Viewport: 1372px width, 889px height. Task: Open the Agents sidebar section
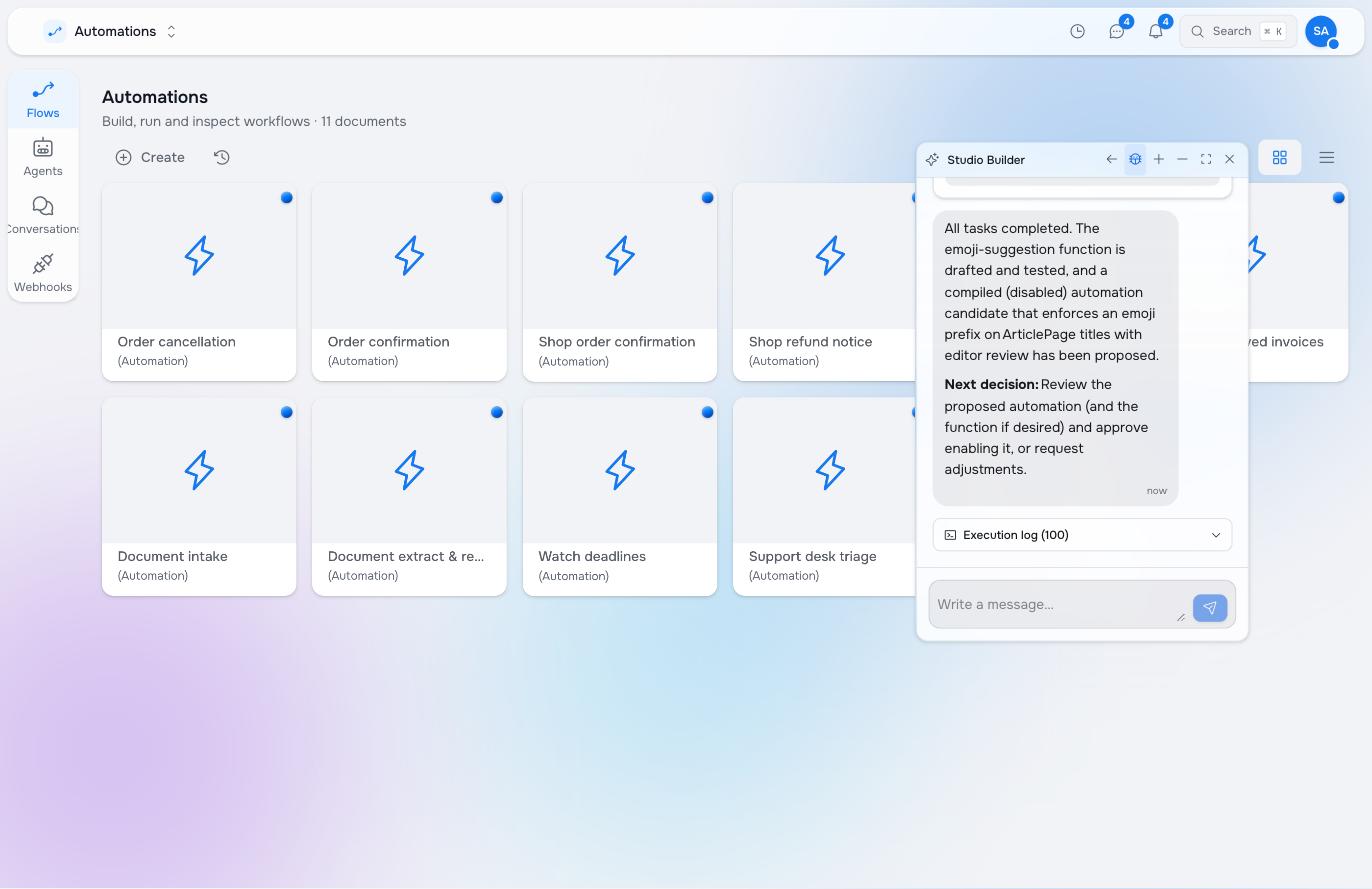coord(43,158)
